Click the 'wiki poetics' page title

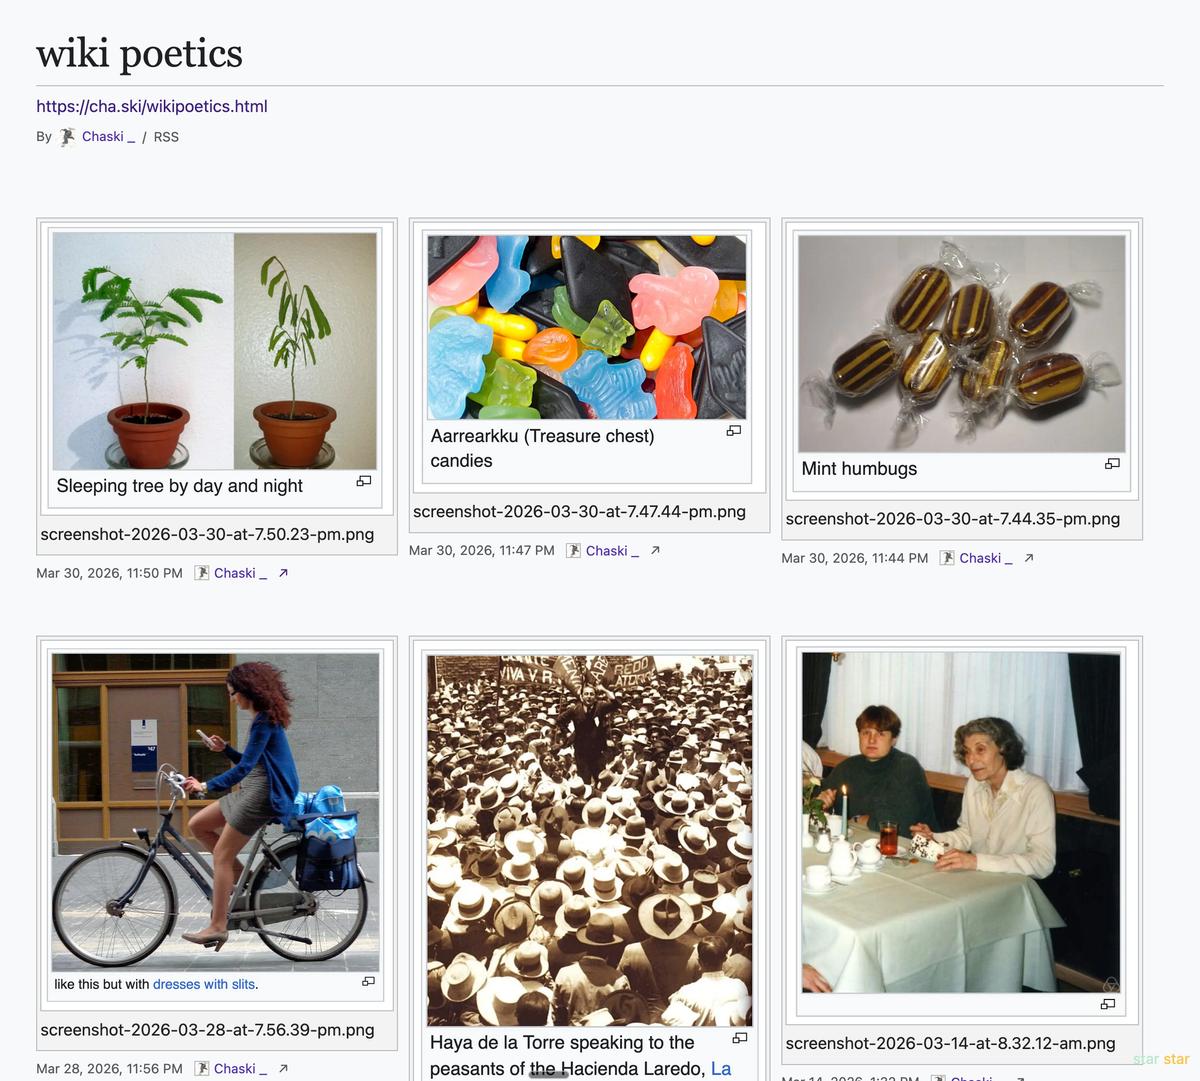(x=139, y=53)
